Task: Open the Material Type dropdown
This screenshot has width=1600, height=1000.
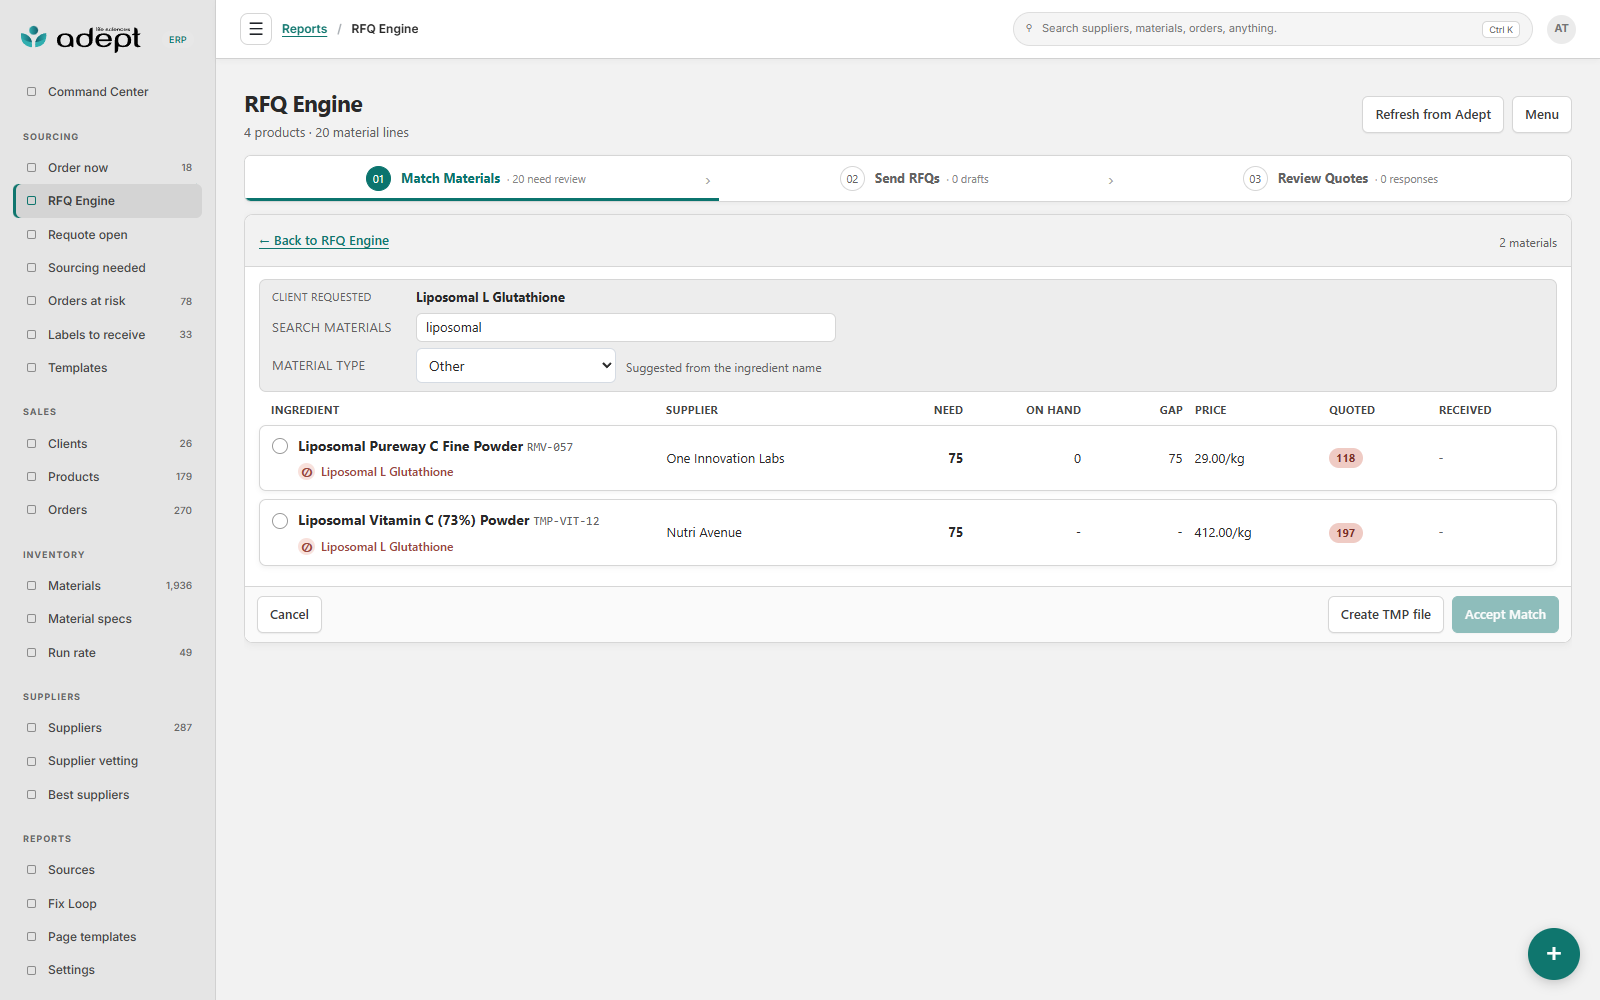Action: point(516,366)
